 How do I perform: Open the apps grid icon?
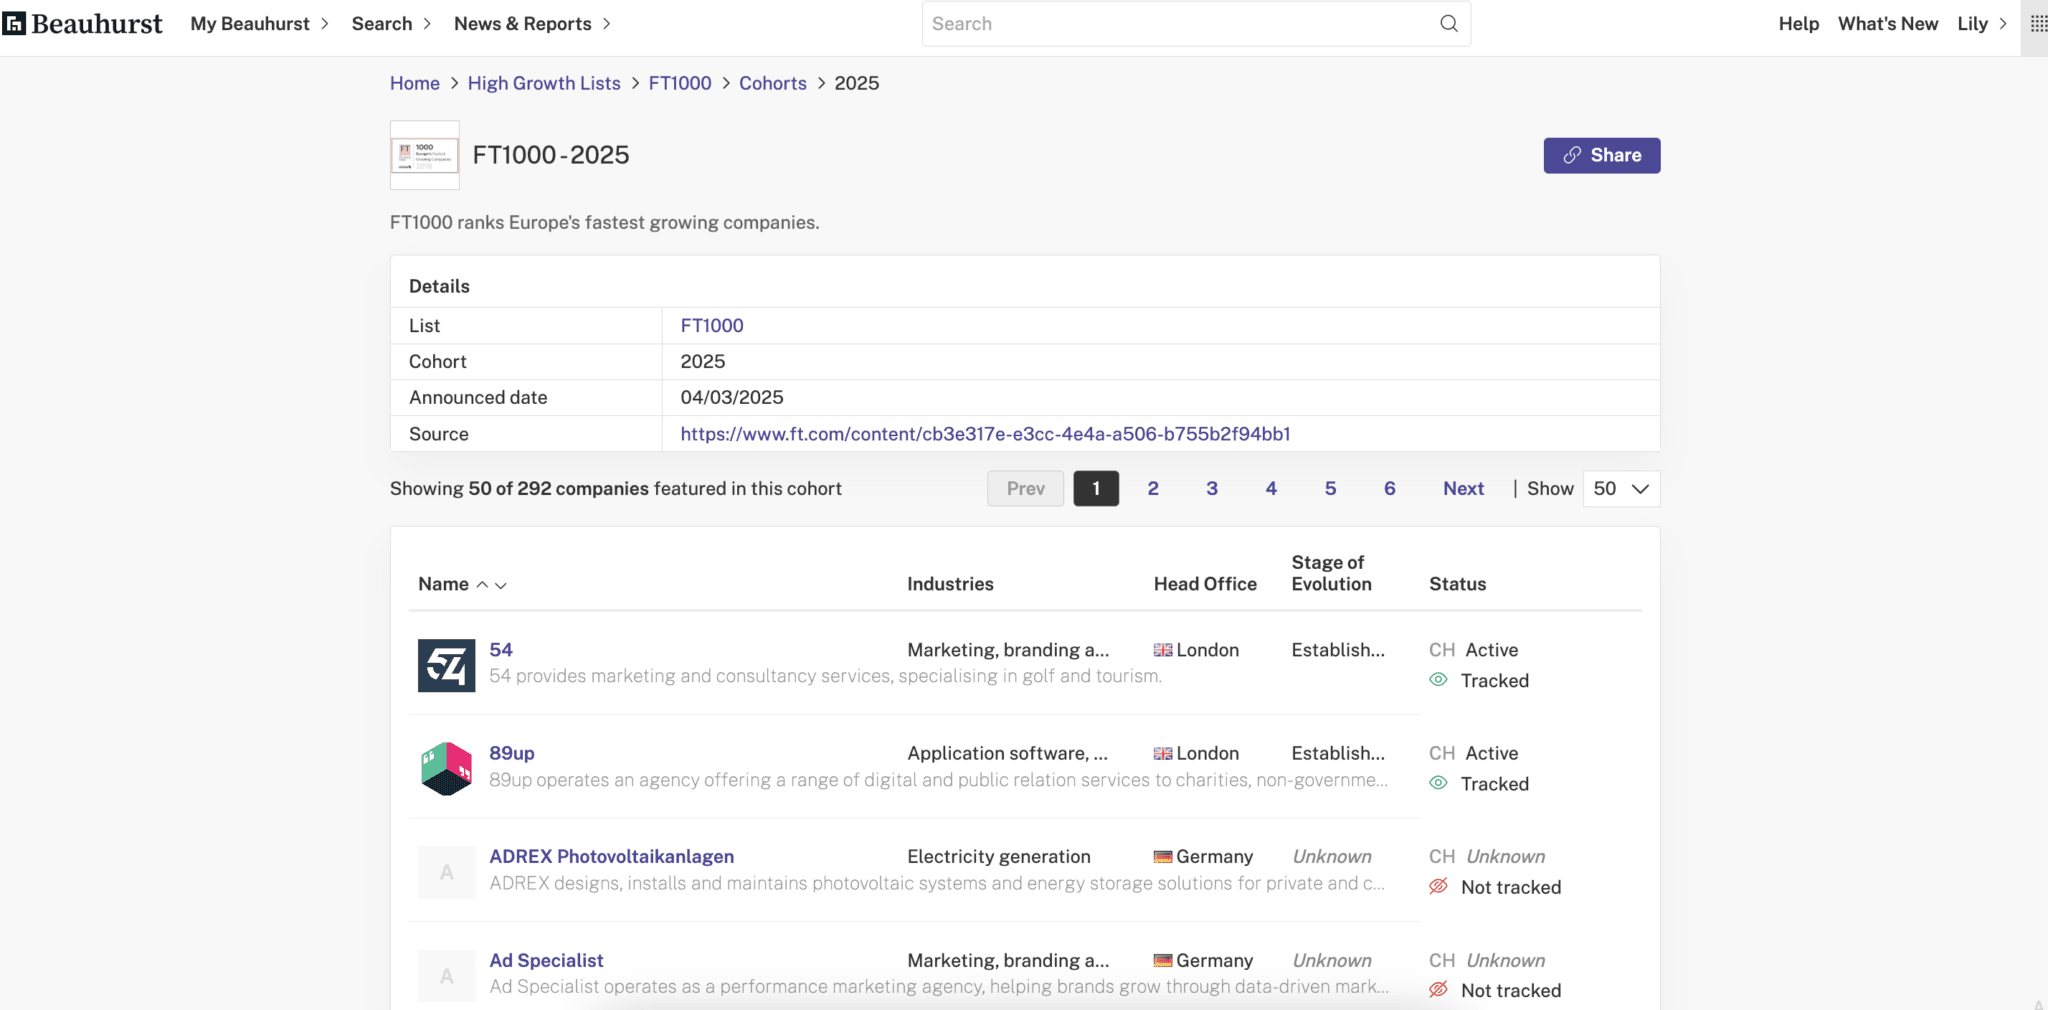2039,24
